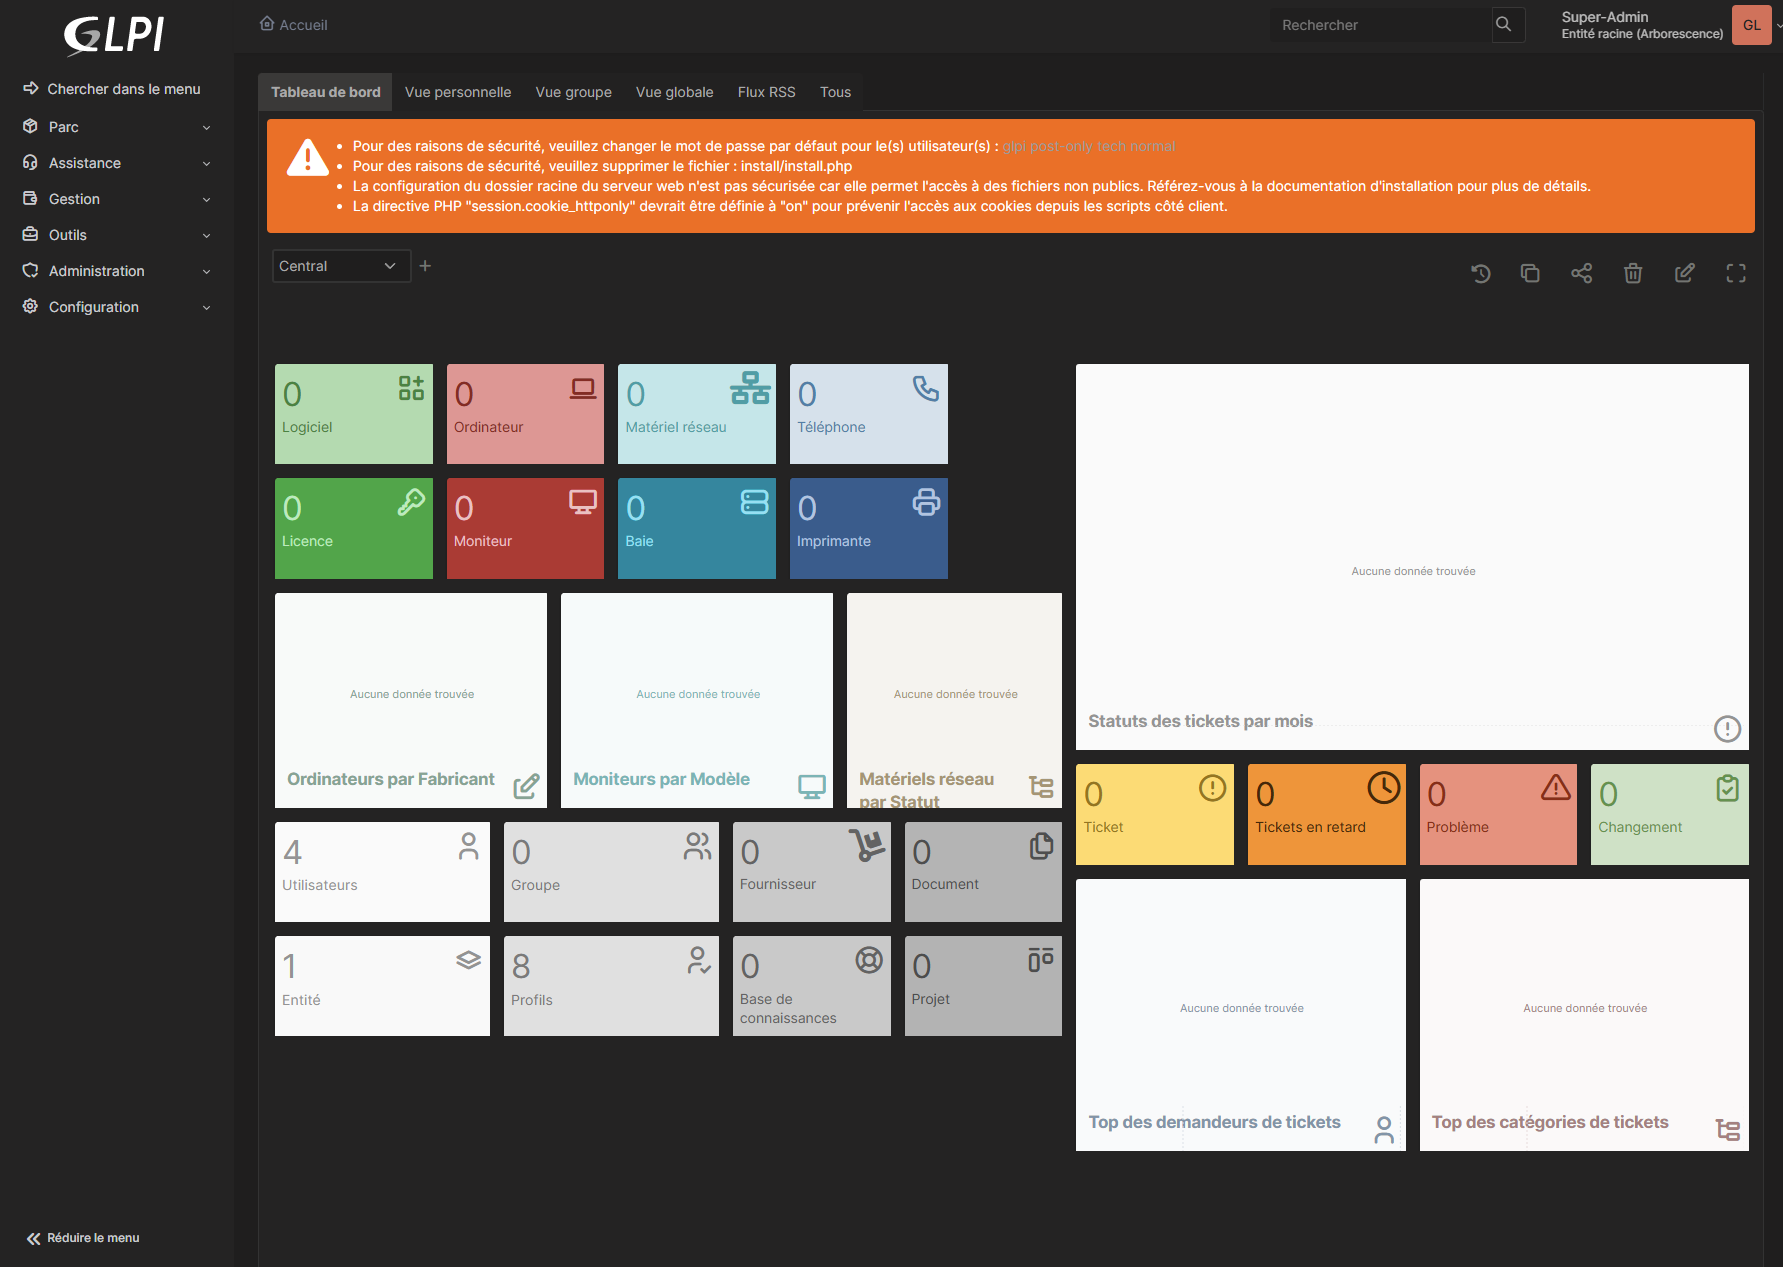The image size is (1783, 1267).
Task: Open the Central dashboard dropdown
Action: [340, 266]
